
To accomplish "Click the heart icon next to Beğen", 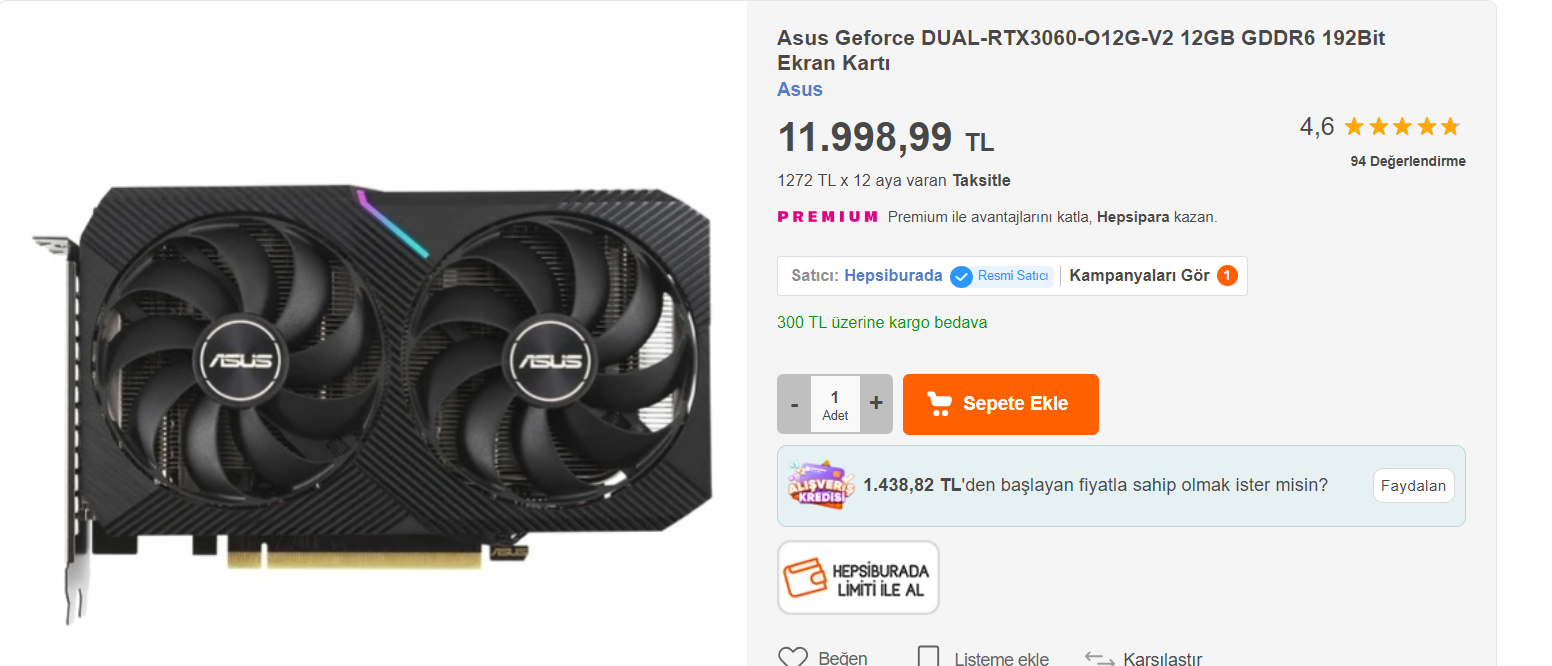I will pyautogui.click(x=793, y=657).
